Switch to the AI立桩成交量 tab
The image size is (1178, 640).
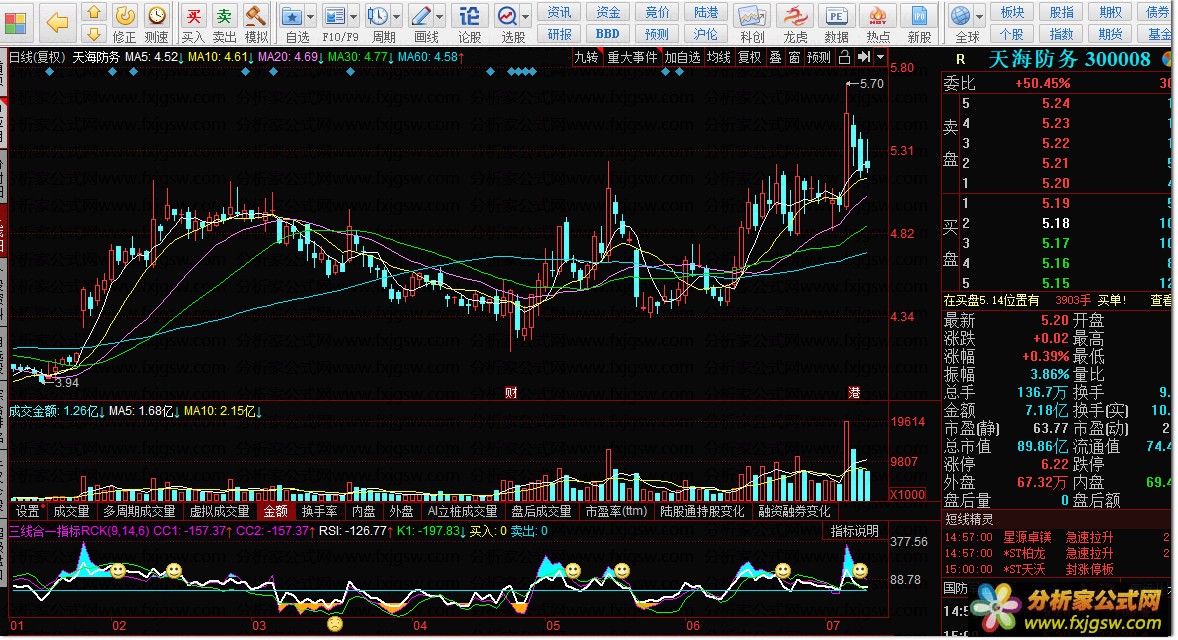462,512
